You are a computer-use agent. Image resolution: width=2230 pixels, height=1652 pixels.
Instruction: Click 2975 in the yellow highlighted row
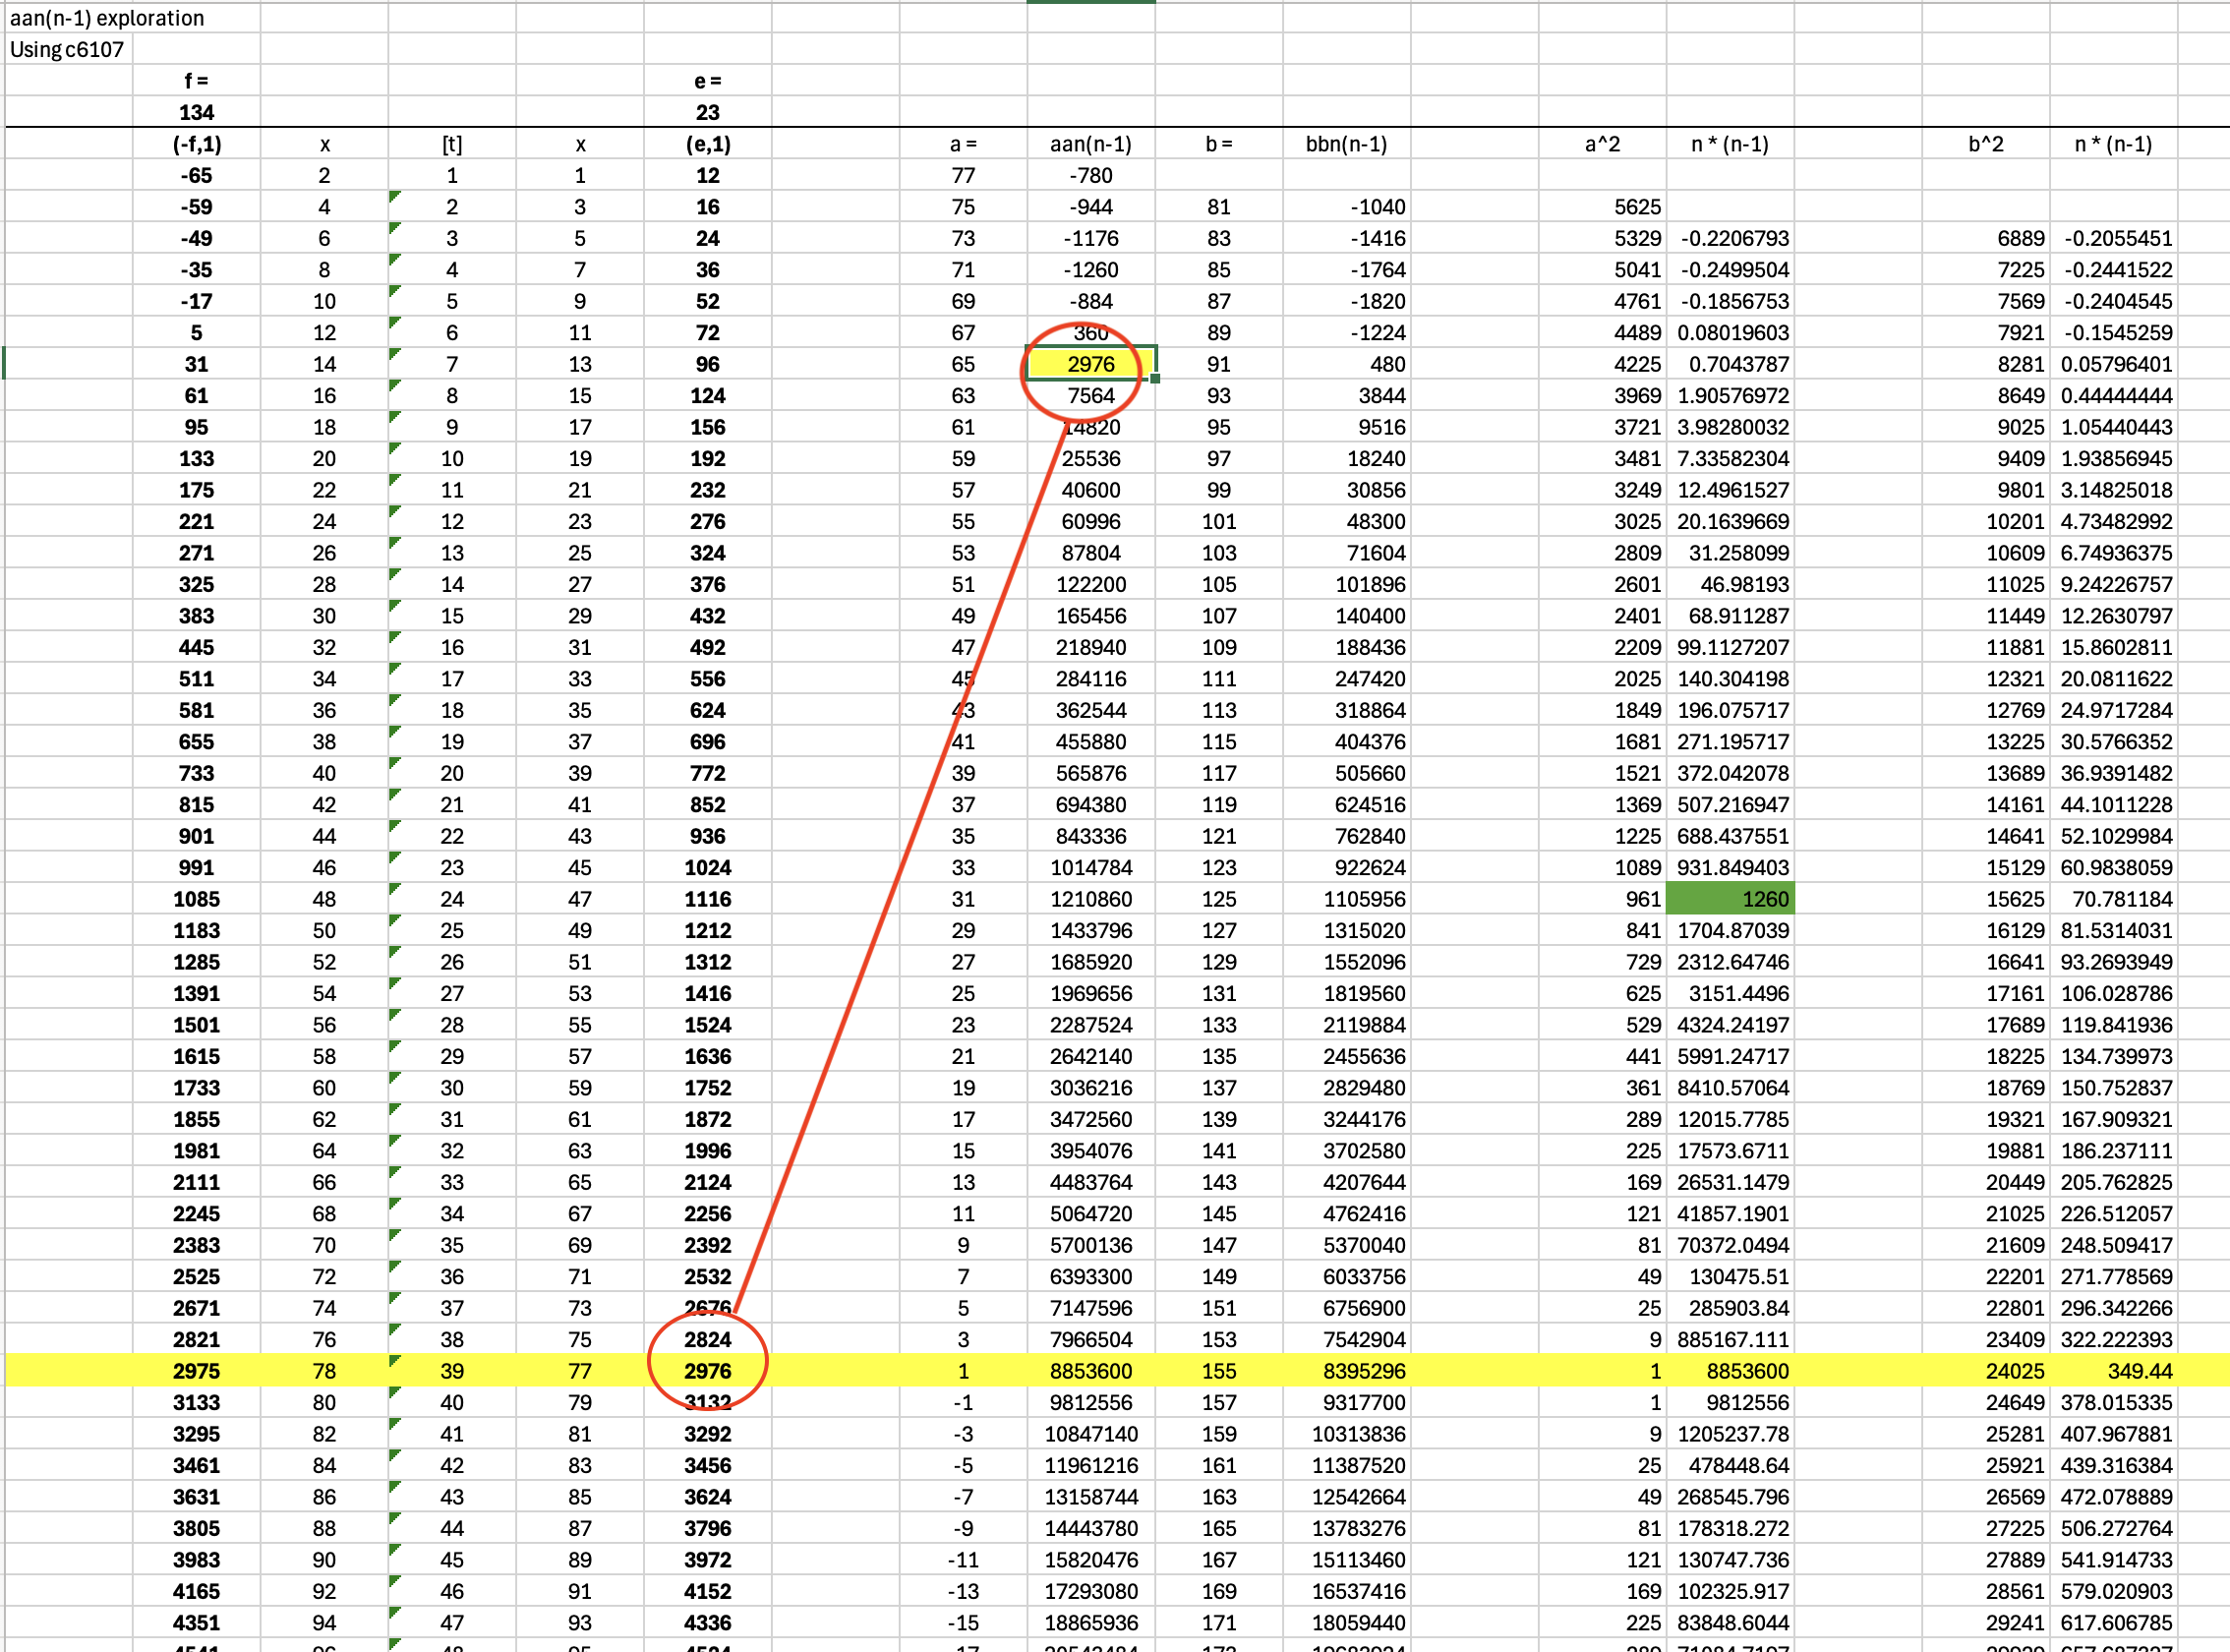pyautogui.click(x=196, y=1371)
